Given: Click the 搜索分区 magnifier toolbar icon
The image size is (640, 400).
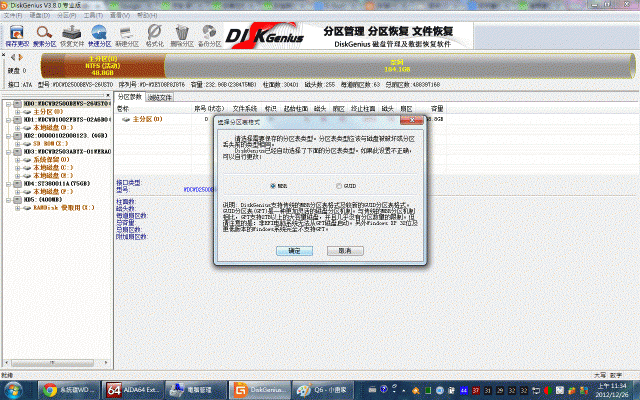Looking at the screenshot, I should click(44, 36).
